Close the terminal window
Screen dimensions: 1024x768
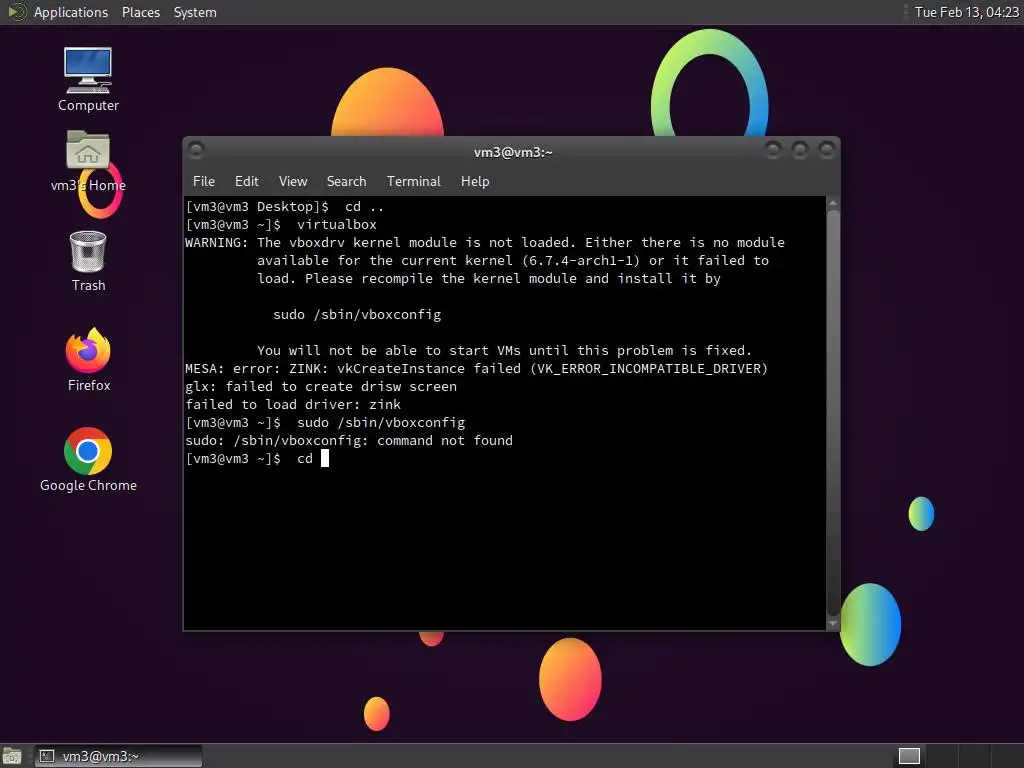coord(827,150)
